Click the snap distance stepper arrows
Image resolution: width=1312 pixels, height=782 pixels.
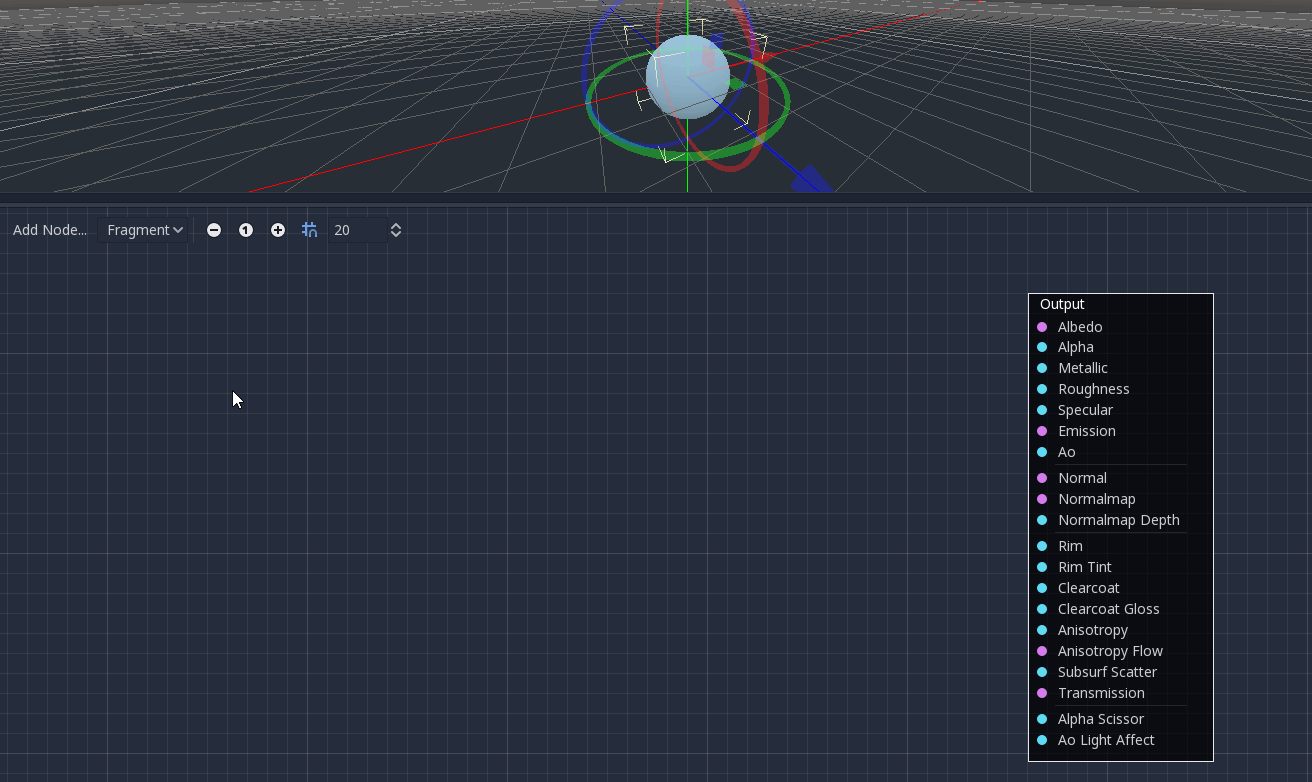396,230
